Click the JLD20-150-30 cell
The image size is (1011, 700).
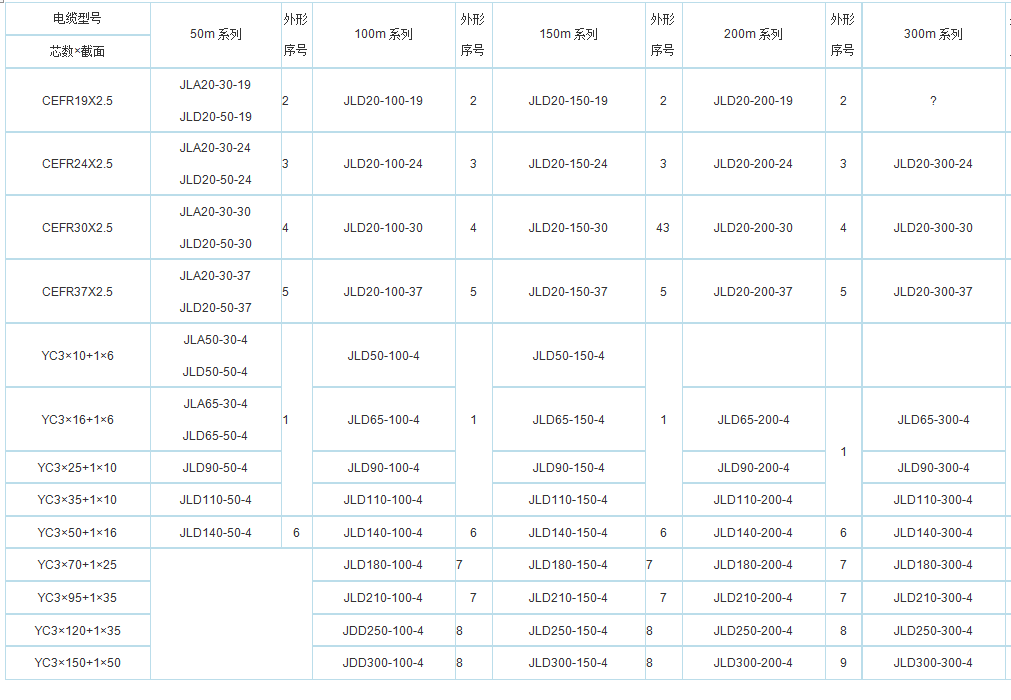tap(568, 228)
